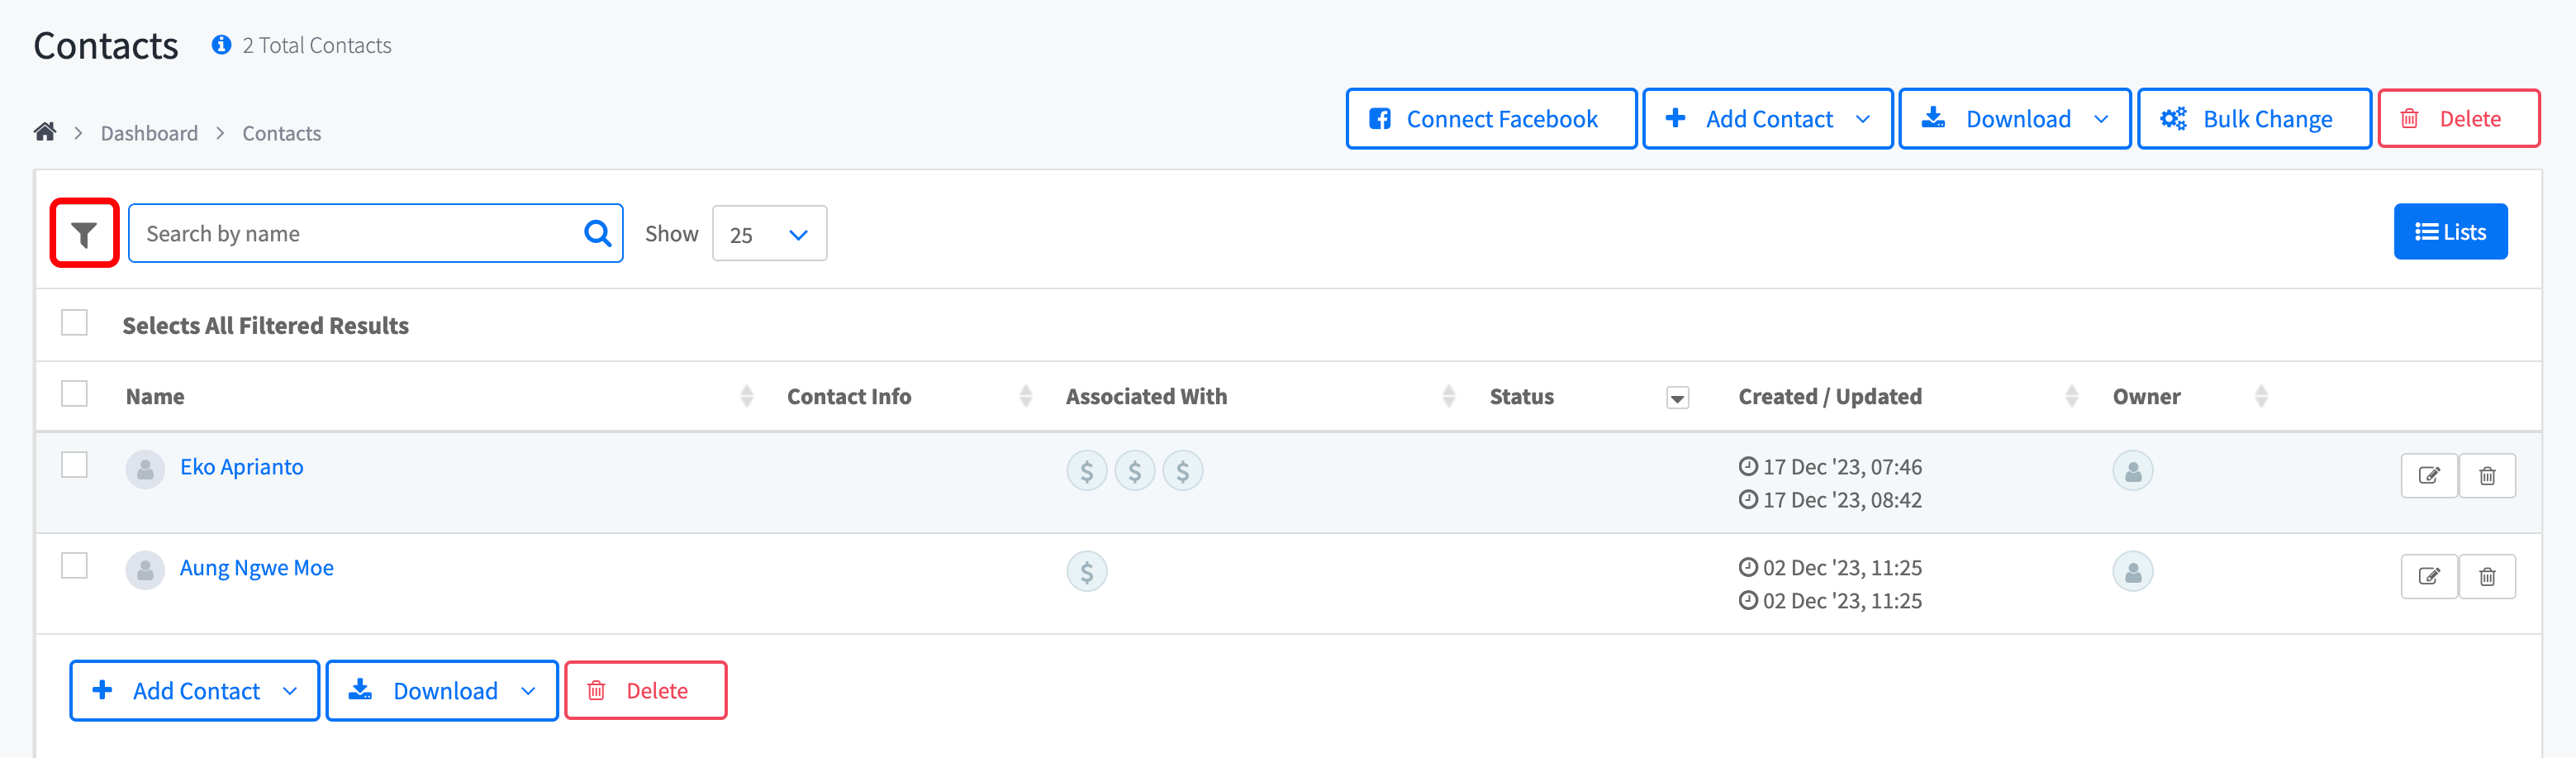Viewport: 2576px width, 758px height.
Task: Click the top red Delete button
Action: point(2459,119)
